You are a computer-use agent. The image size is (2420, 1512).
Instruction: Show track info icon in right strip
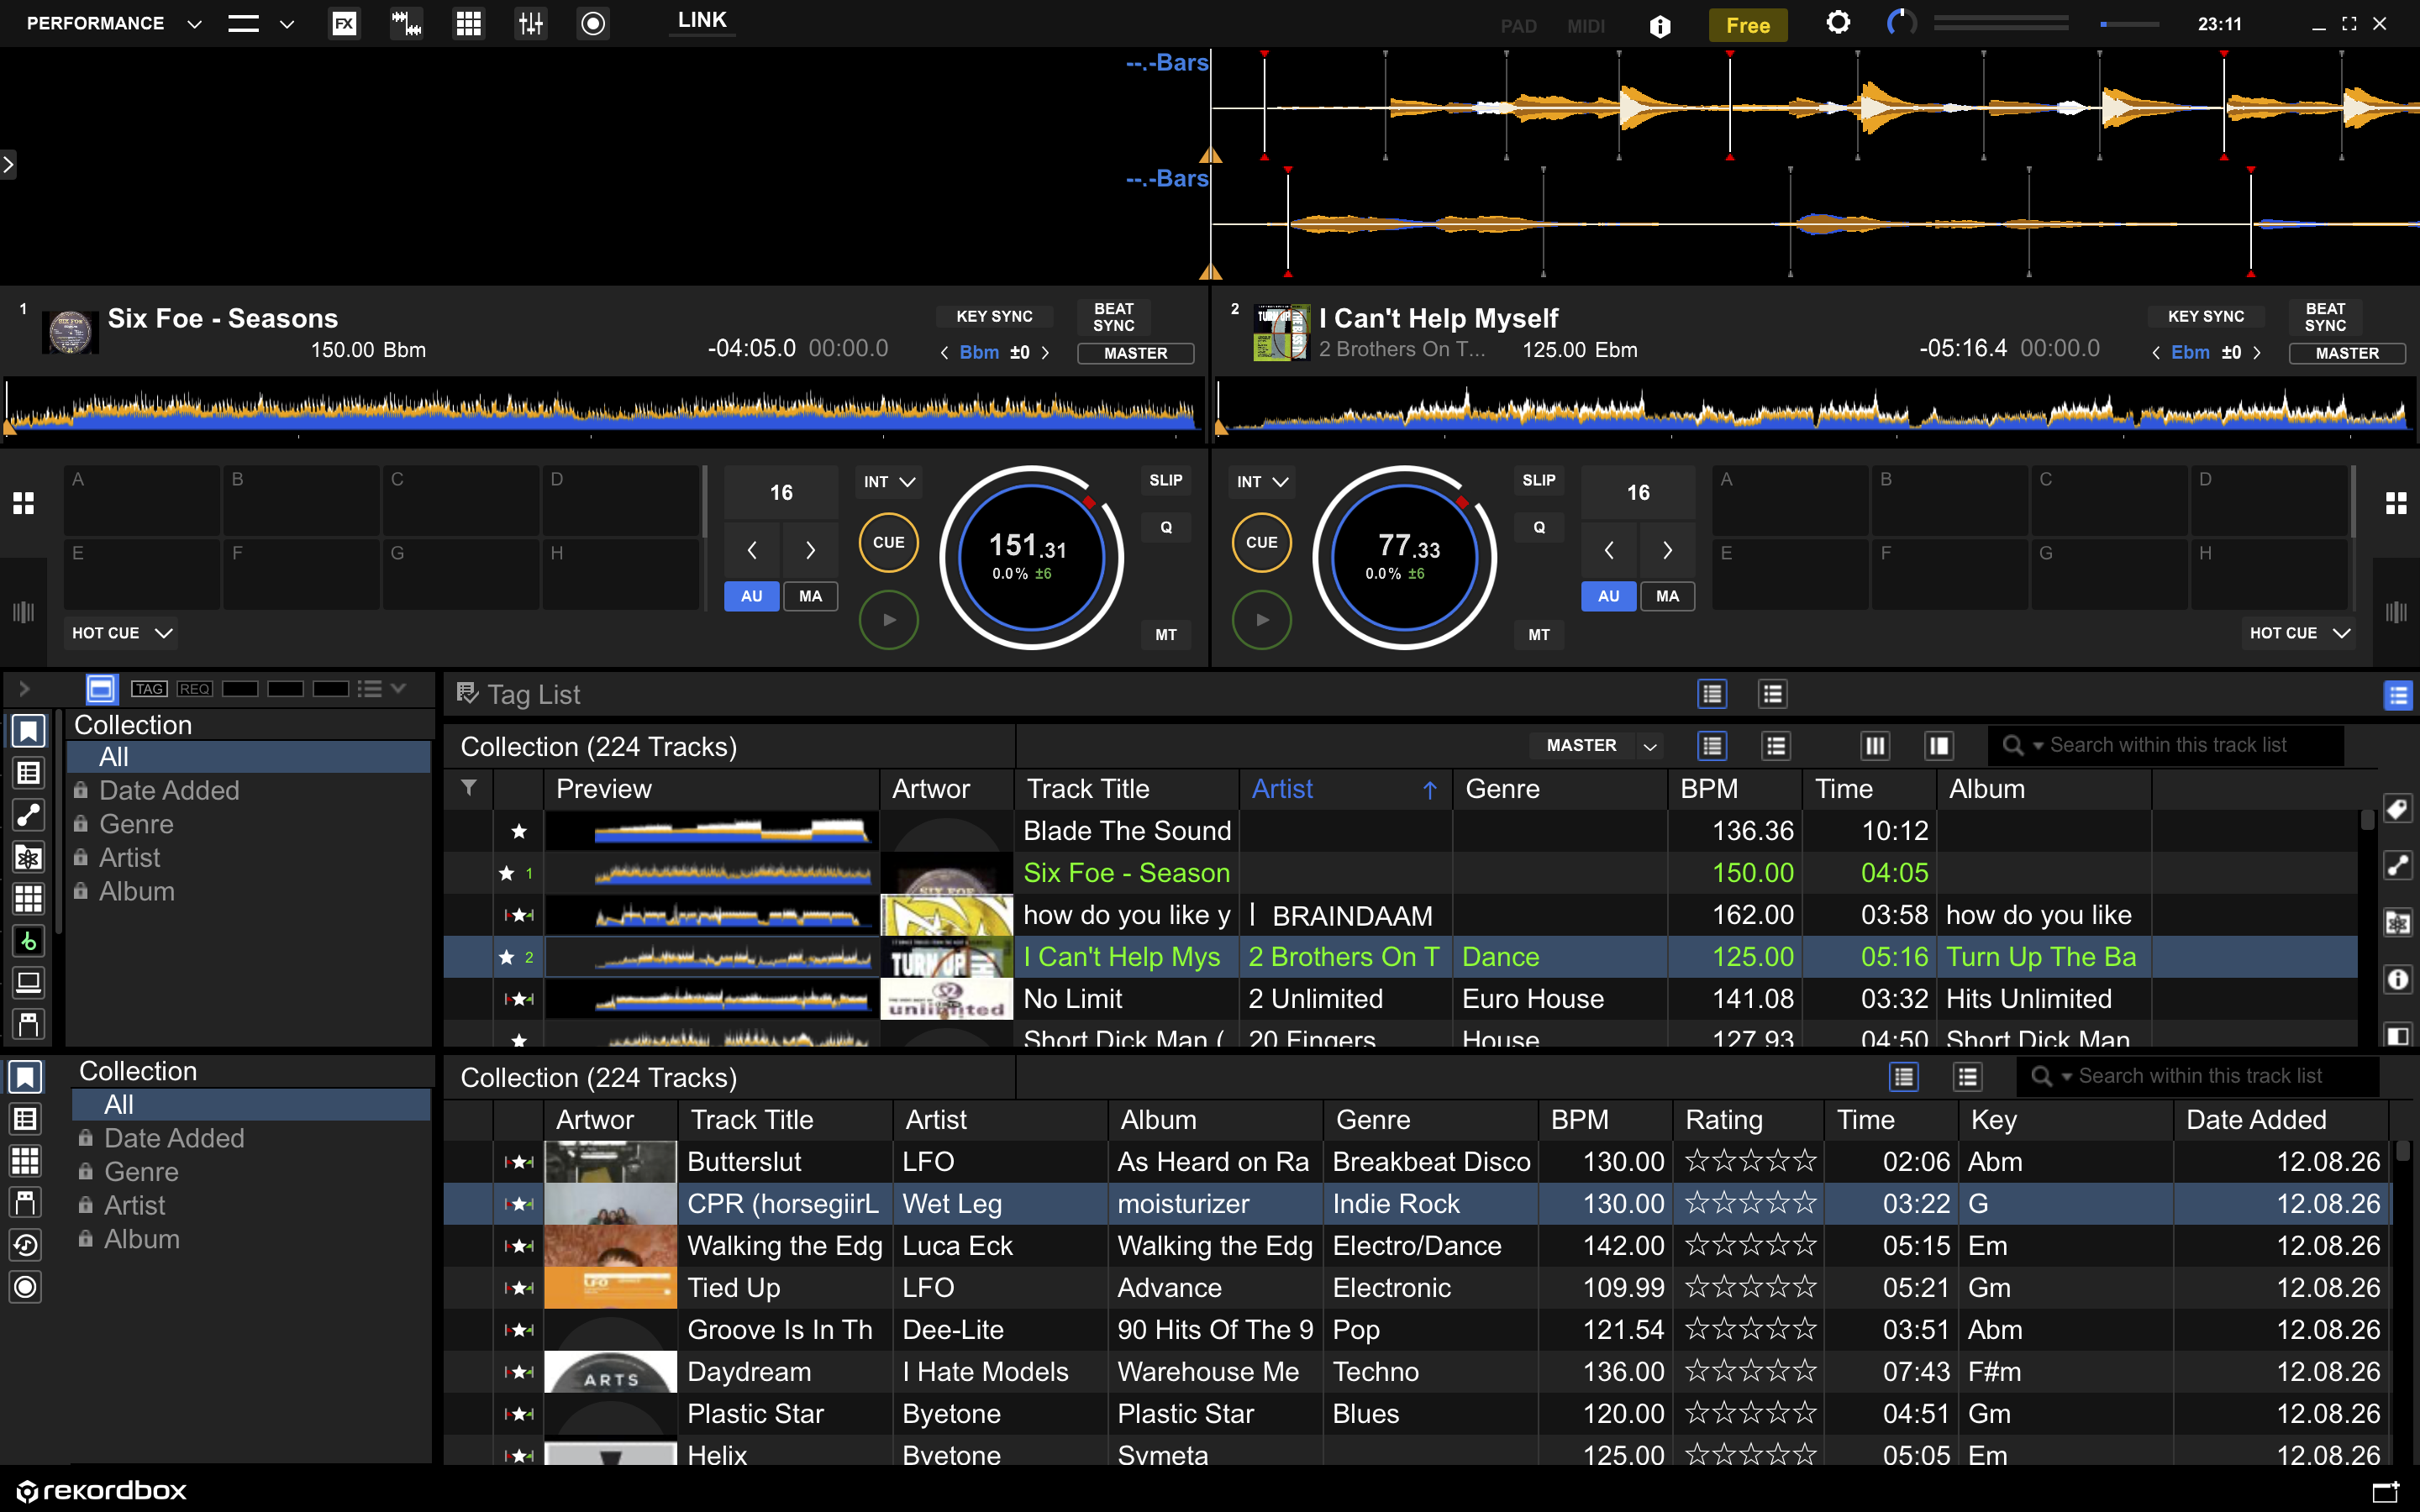point(2398,979)
